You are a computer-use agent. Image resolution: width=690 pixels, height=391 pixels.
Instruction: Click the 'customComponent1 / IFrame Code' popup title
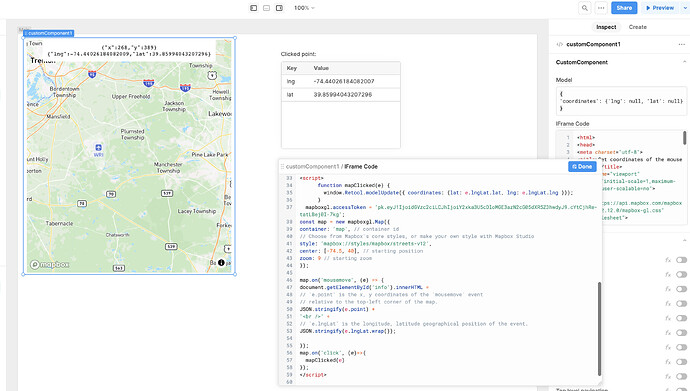(332, 167)
